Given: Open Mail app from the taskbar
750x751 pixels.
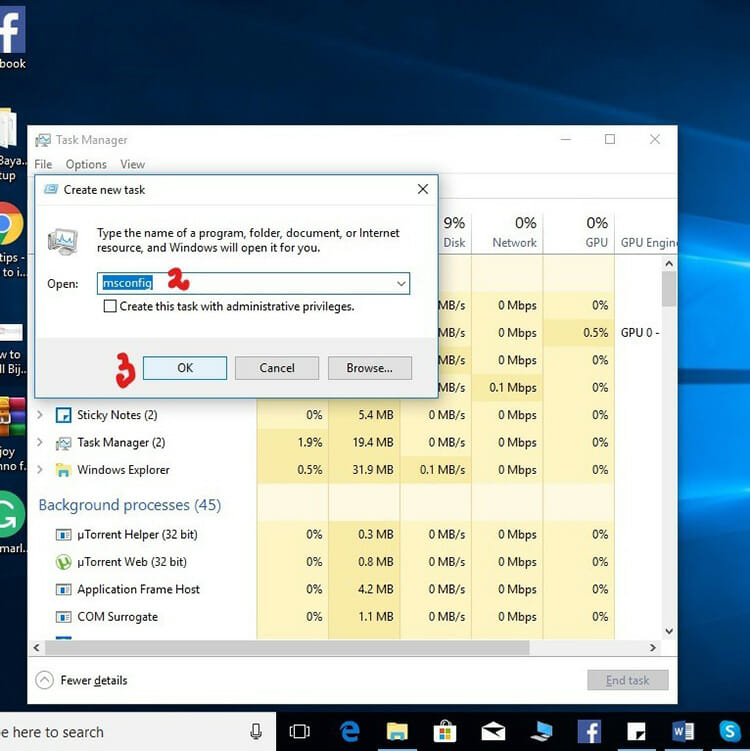Looking at the screenshot, I should point(493,731).
